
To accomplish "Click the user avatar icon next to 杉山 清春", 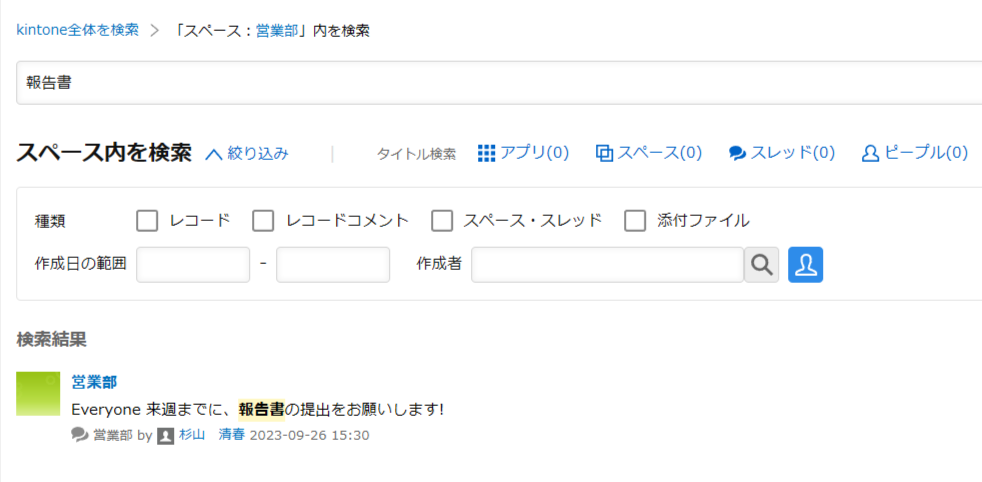I will tap(165, 436).
